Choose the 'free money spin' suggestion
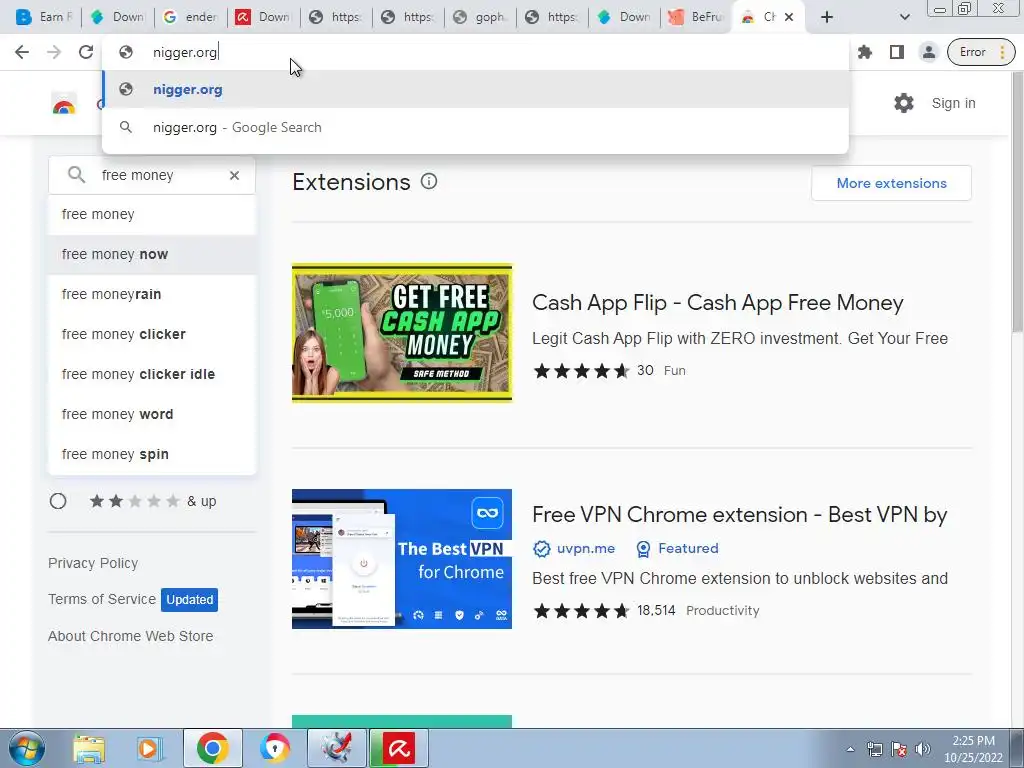This screenshot has height=768, width=1024. pyautogui.click(x=152, y=454)
